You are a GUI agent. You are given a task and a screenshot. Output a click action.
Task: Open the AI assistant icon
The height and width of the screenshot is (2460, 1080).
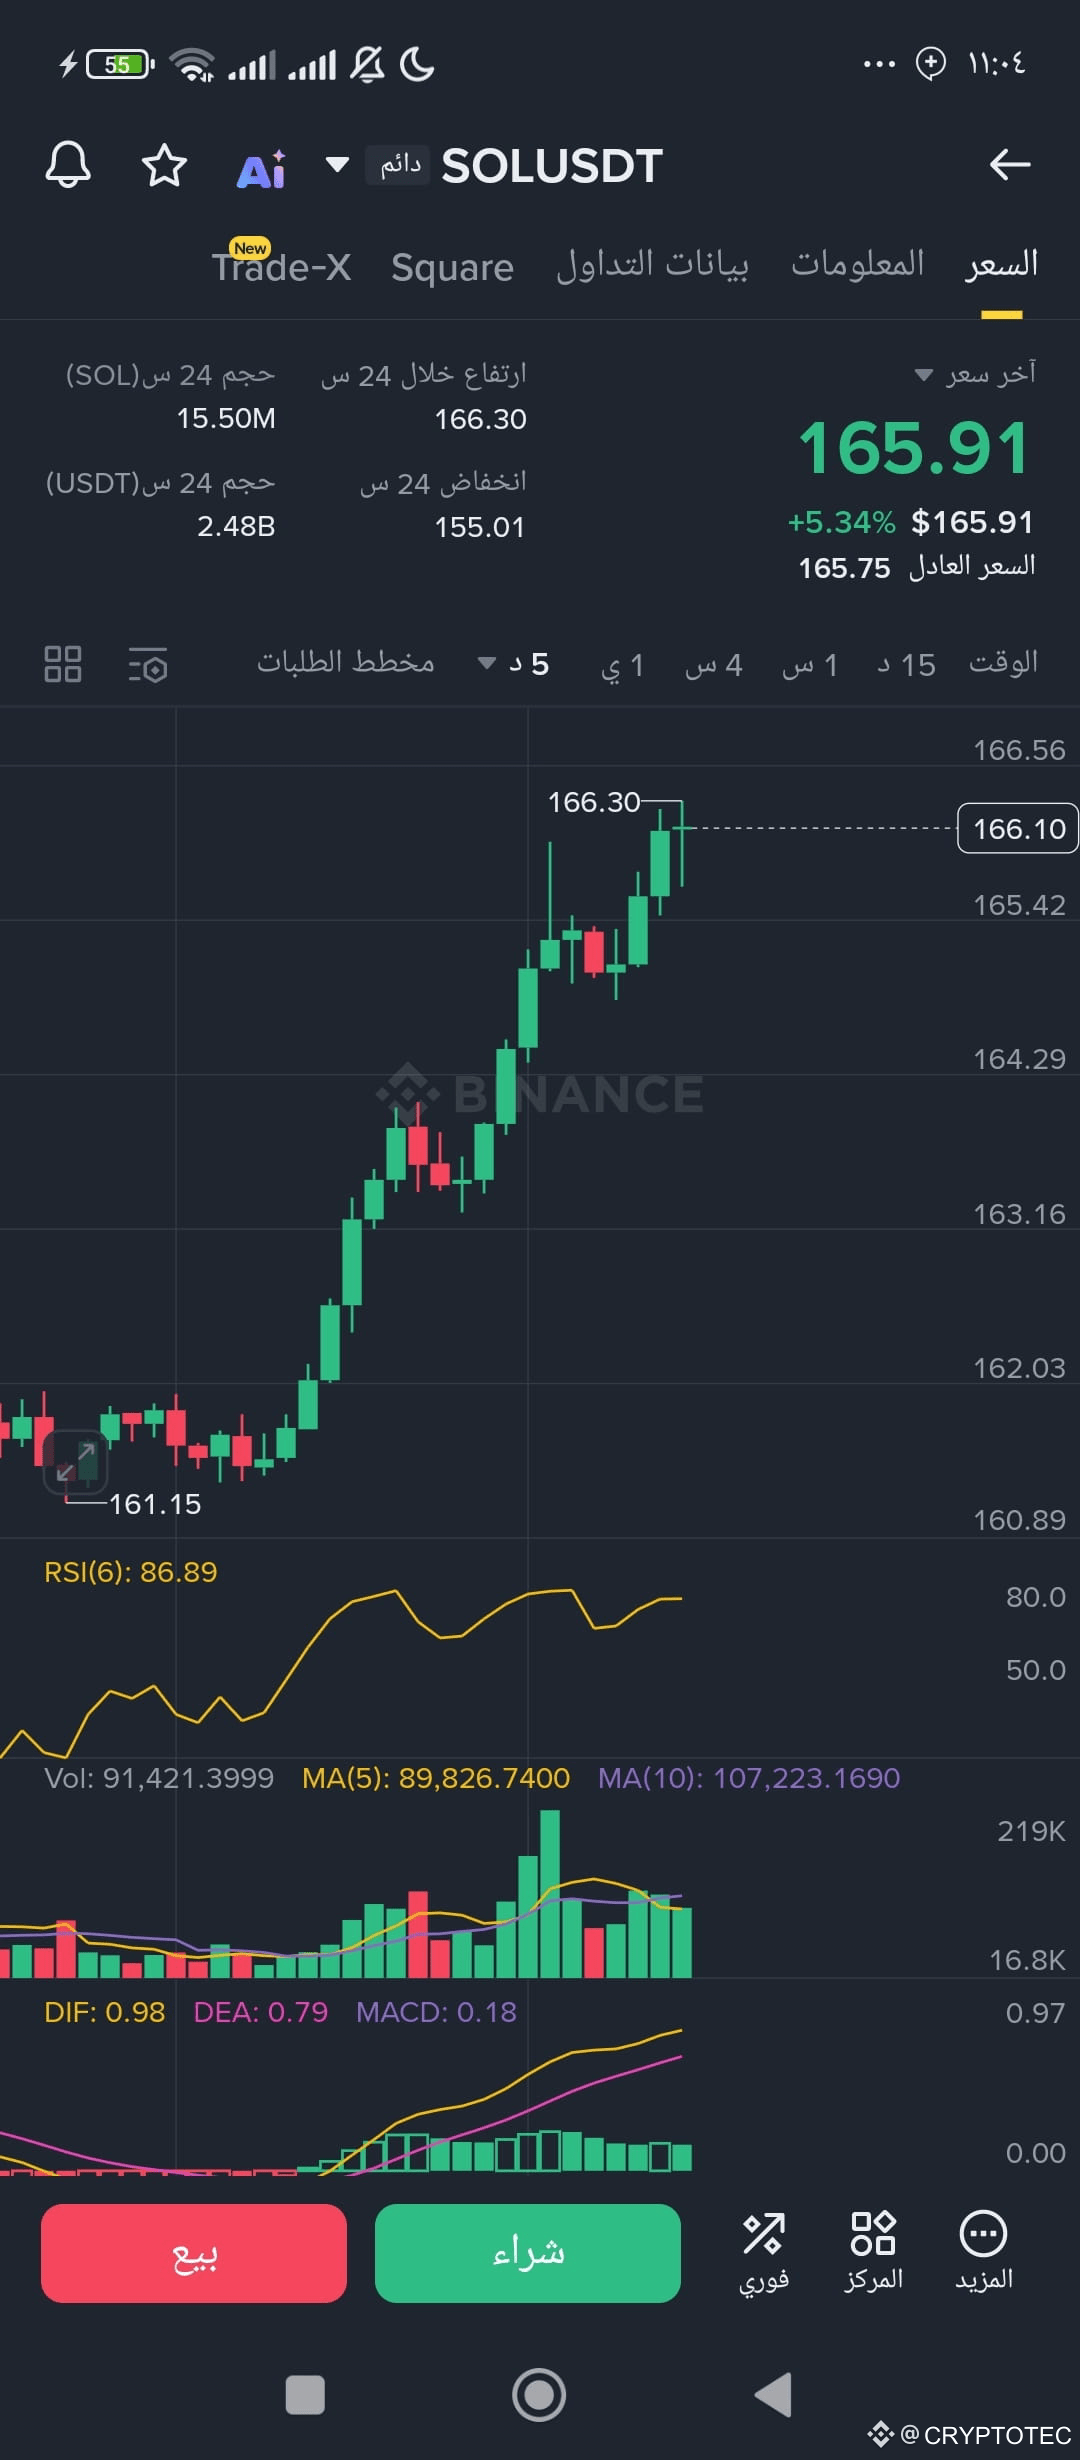coord(262,169)
